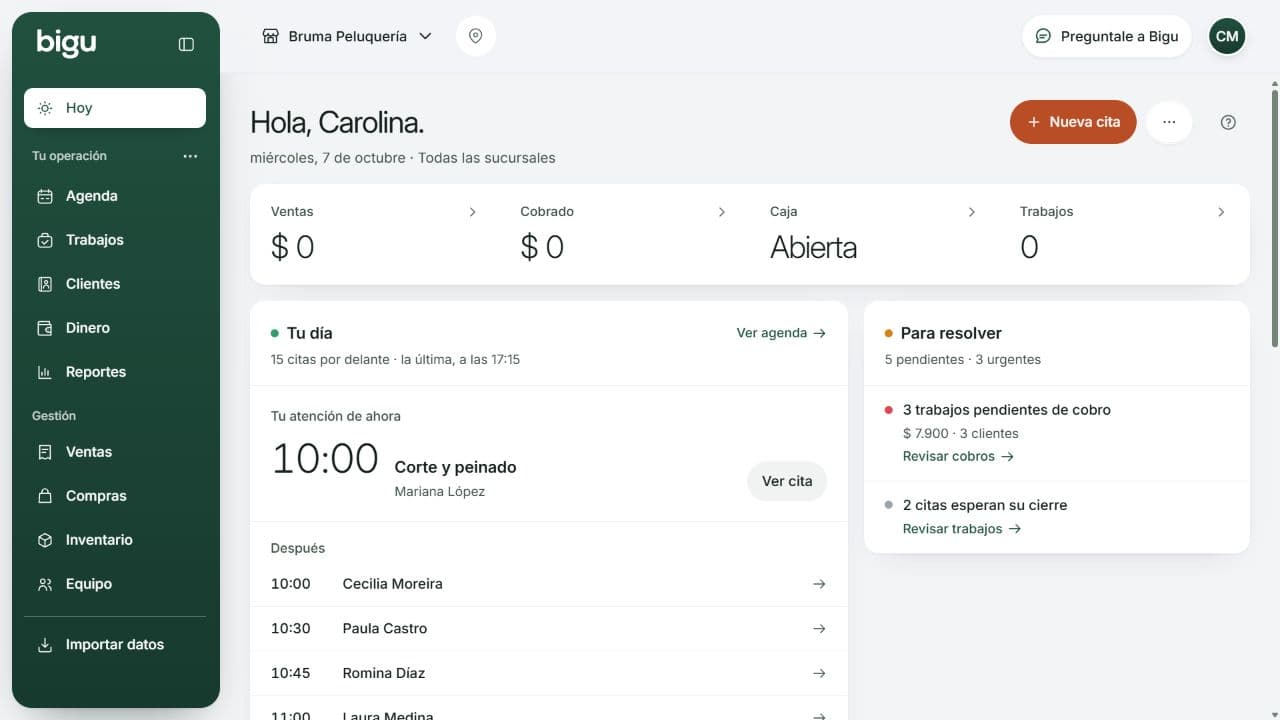The width and height of the screenshot is (1280, 720).
Task: Open Preguntale a Bigu assistant
Action: coord(1106,36)
